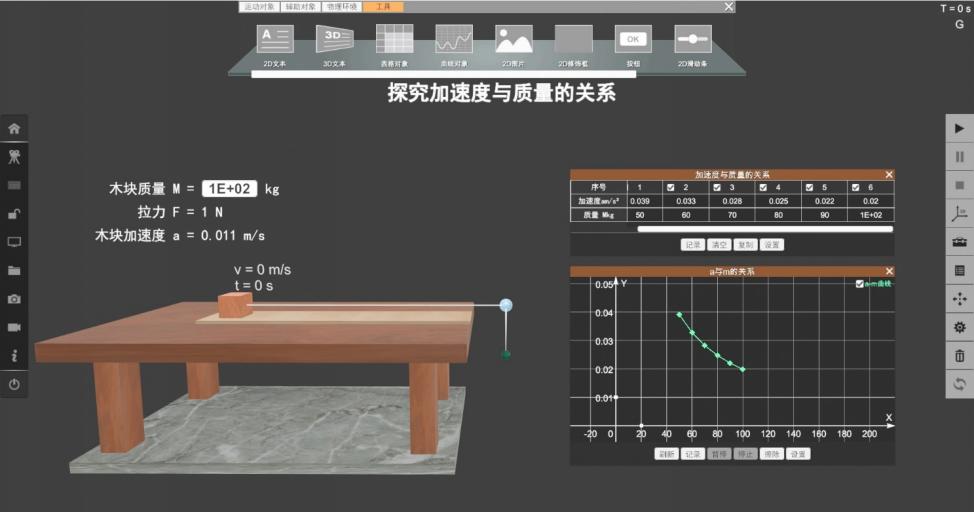Close the a与m的关系 graph panel
Viewport: 974px width, 513px height.
tap(889, 271)
